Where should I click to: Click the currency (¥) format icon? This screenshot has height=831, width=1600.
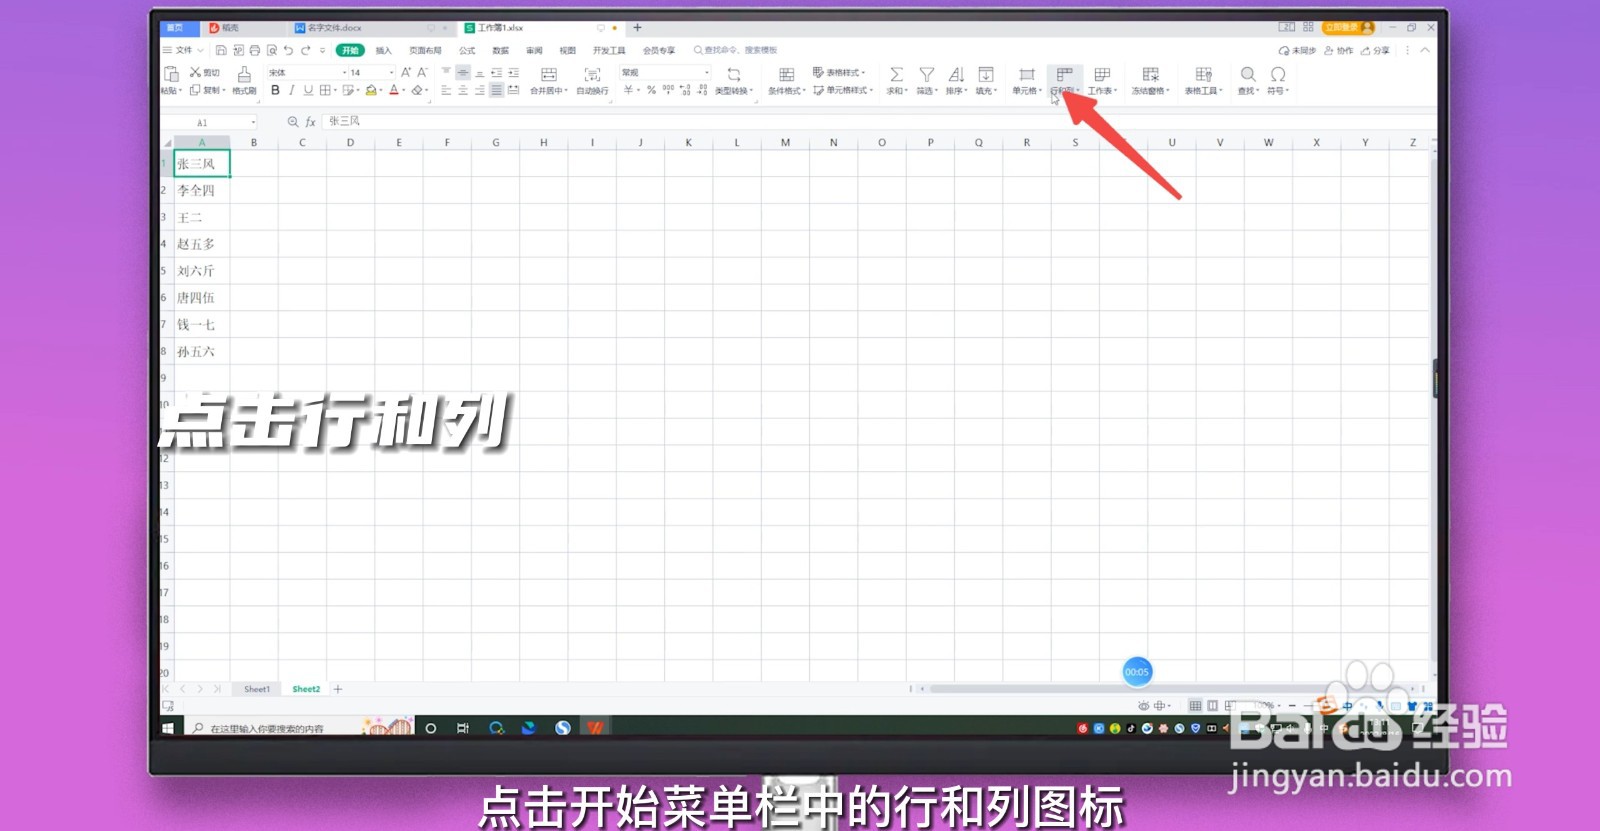coord(629,90)
